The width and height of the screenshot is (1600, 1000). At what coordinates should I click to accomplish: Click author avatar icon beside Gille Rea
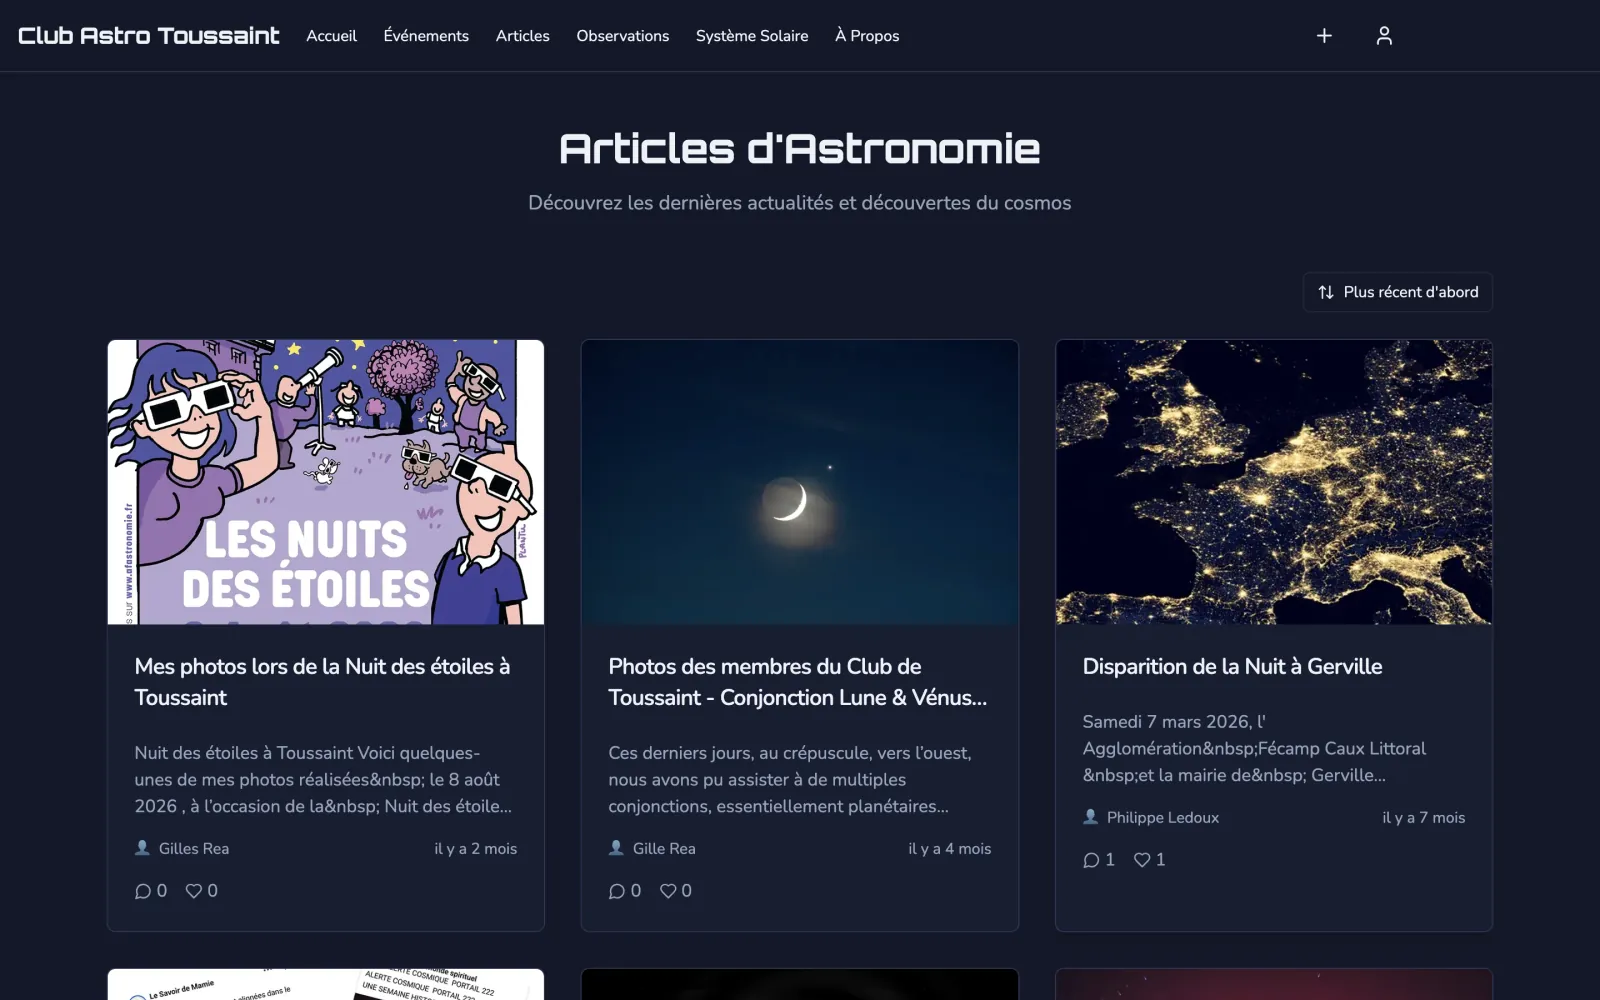pos(616,848)
